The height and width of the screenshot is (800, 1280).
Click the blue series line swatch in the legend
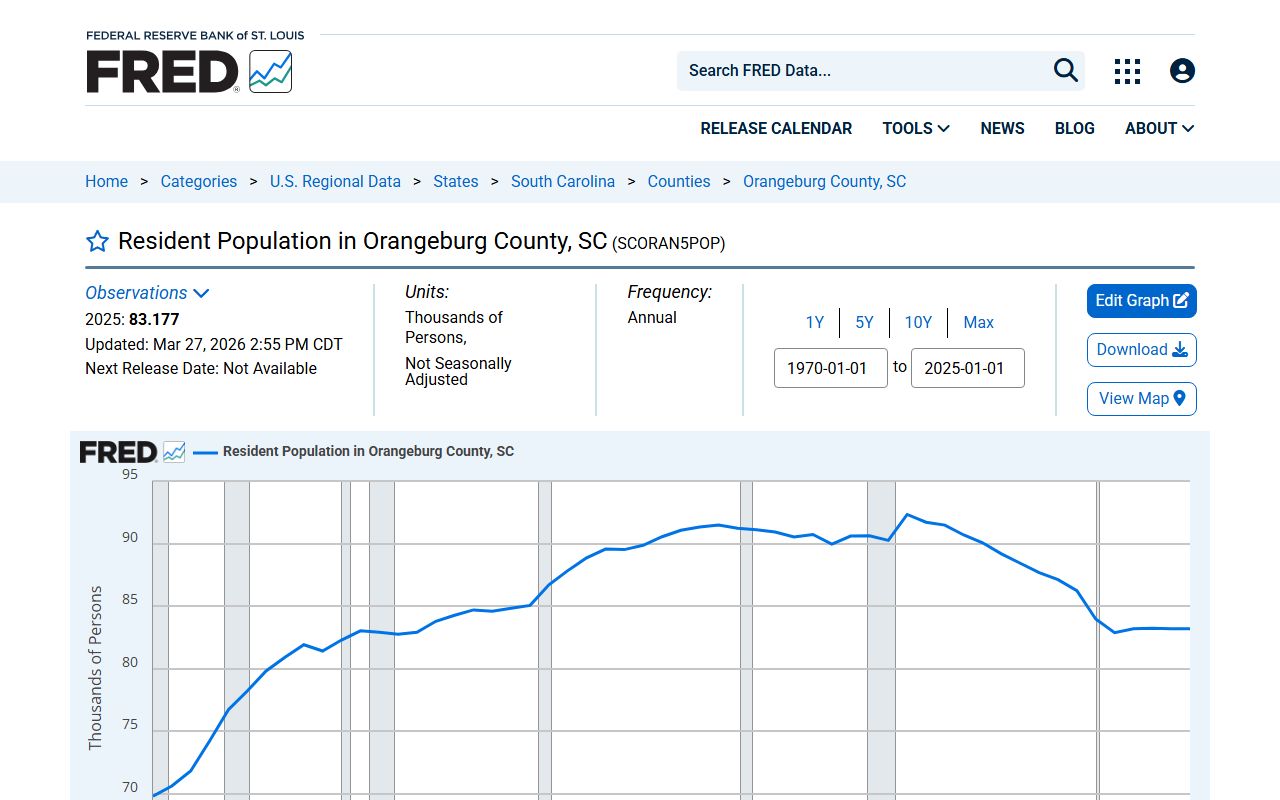click(x=205, y=452)
